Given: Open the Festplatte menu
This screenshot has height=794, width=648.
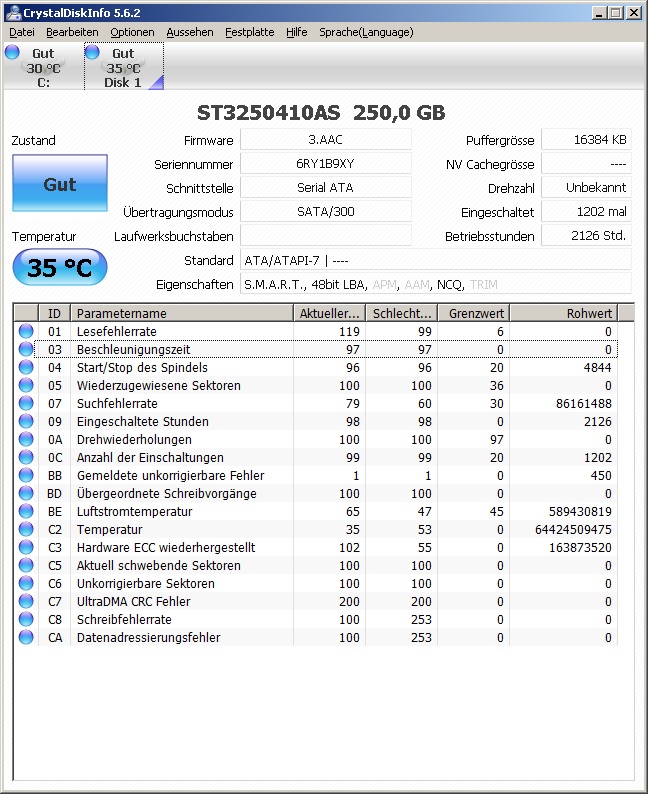Looking at the screenshot, I should coord(250,32).
